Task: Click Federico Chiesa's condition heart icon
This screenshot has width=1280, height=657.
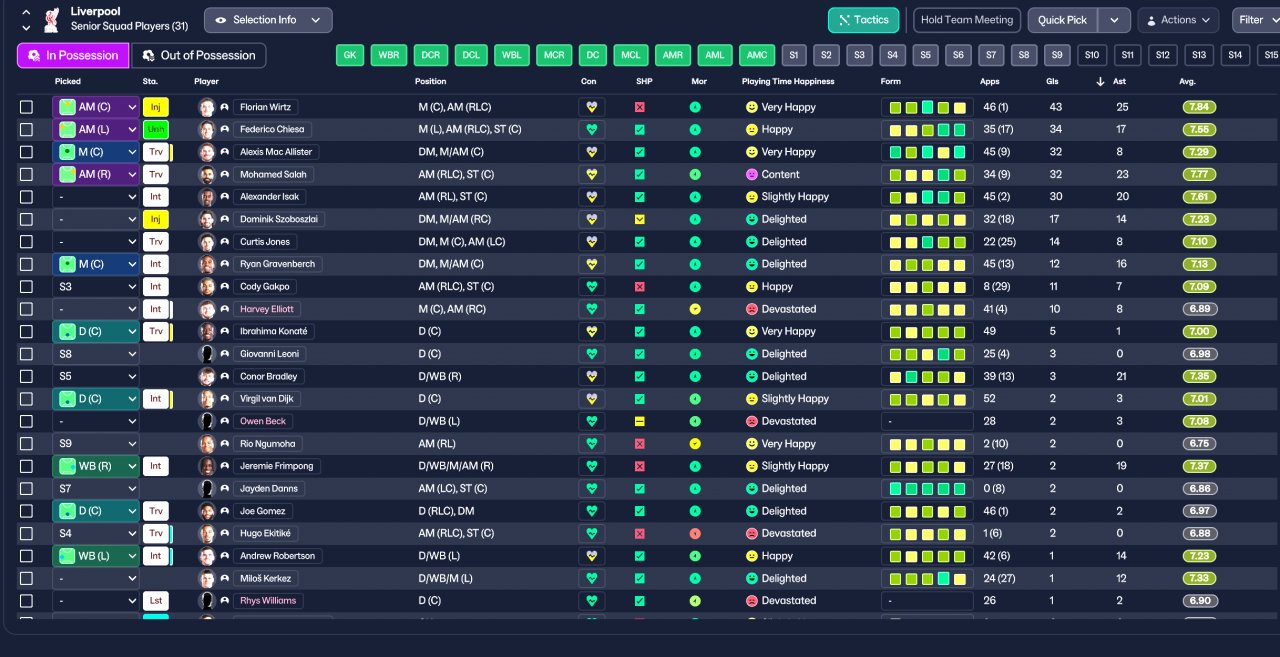Action: pos(591,129)
